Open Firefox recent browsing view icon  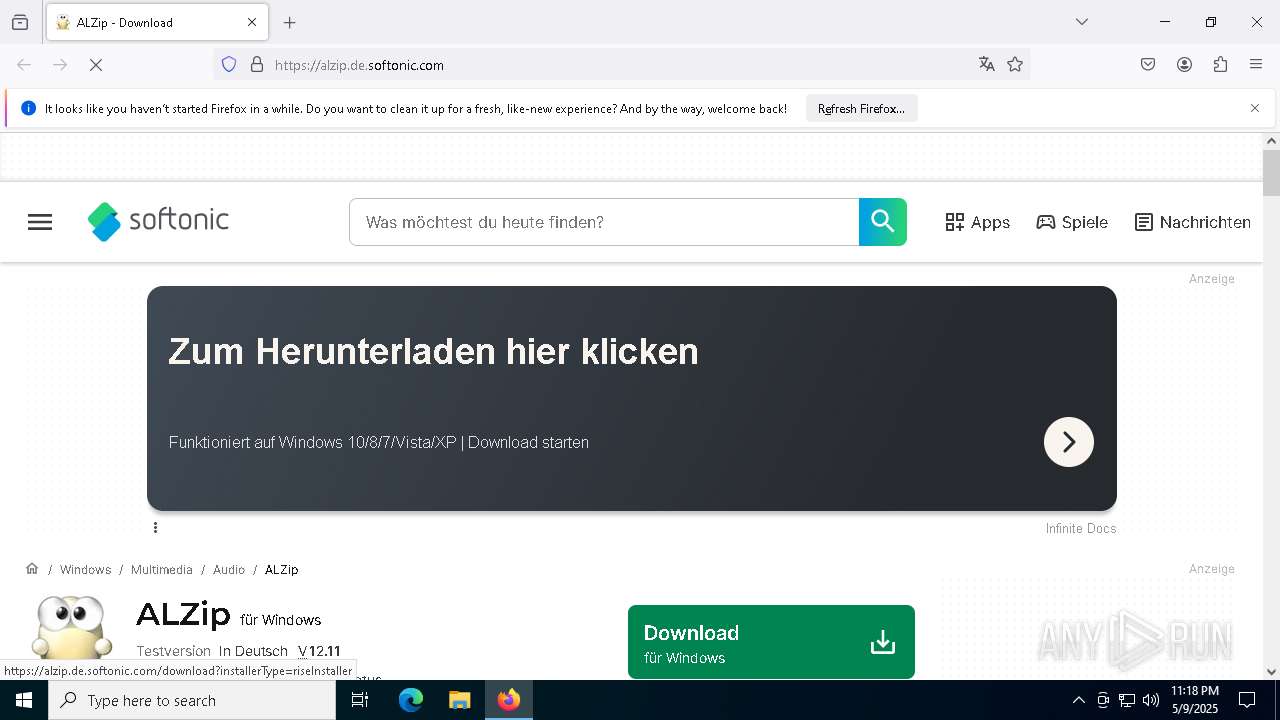coord(20,22)
